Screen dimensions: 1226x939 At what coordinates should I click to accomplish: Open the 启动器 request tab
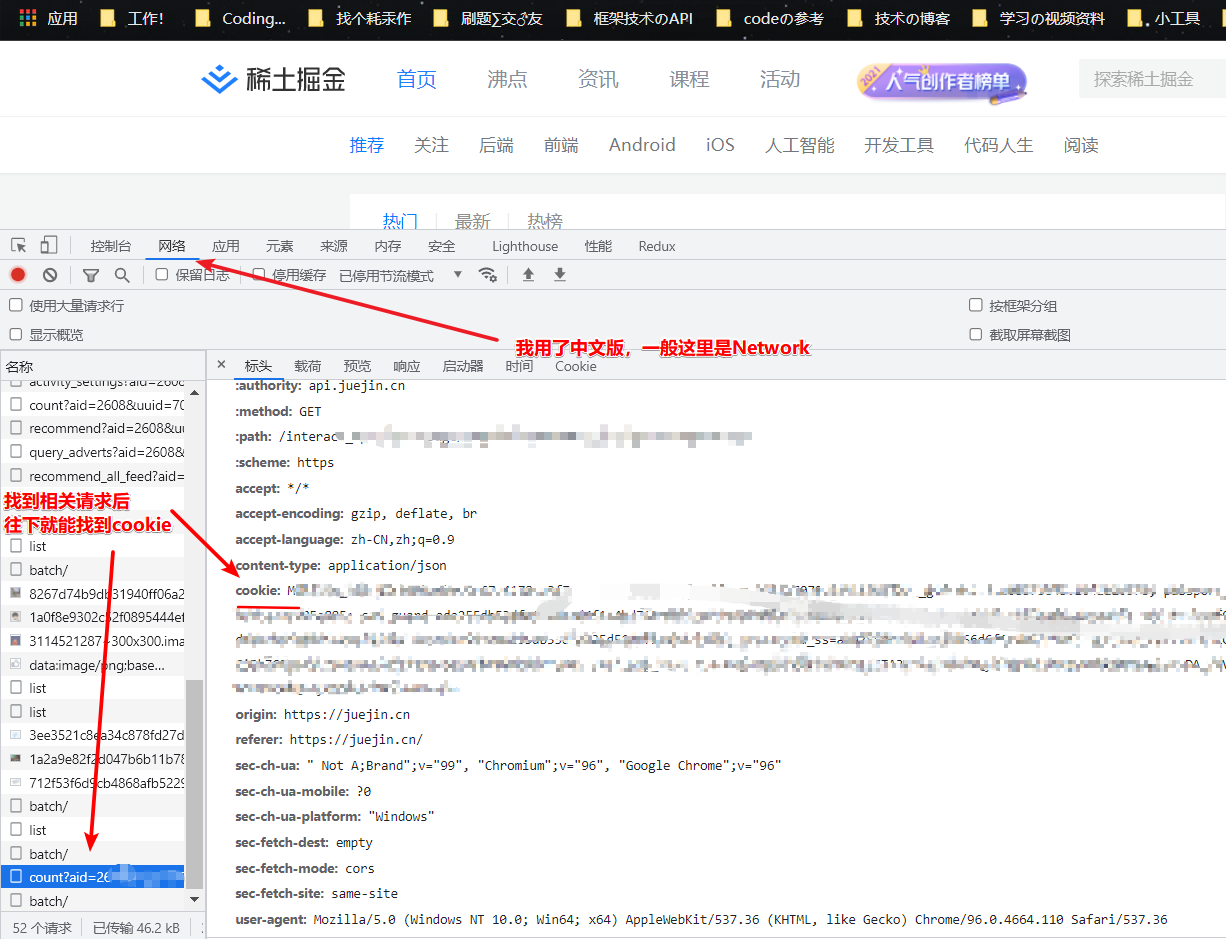[463, 366]
